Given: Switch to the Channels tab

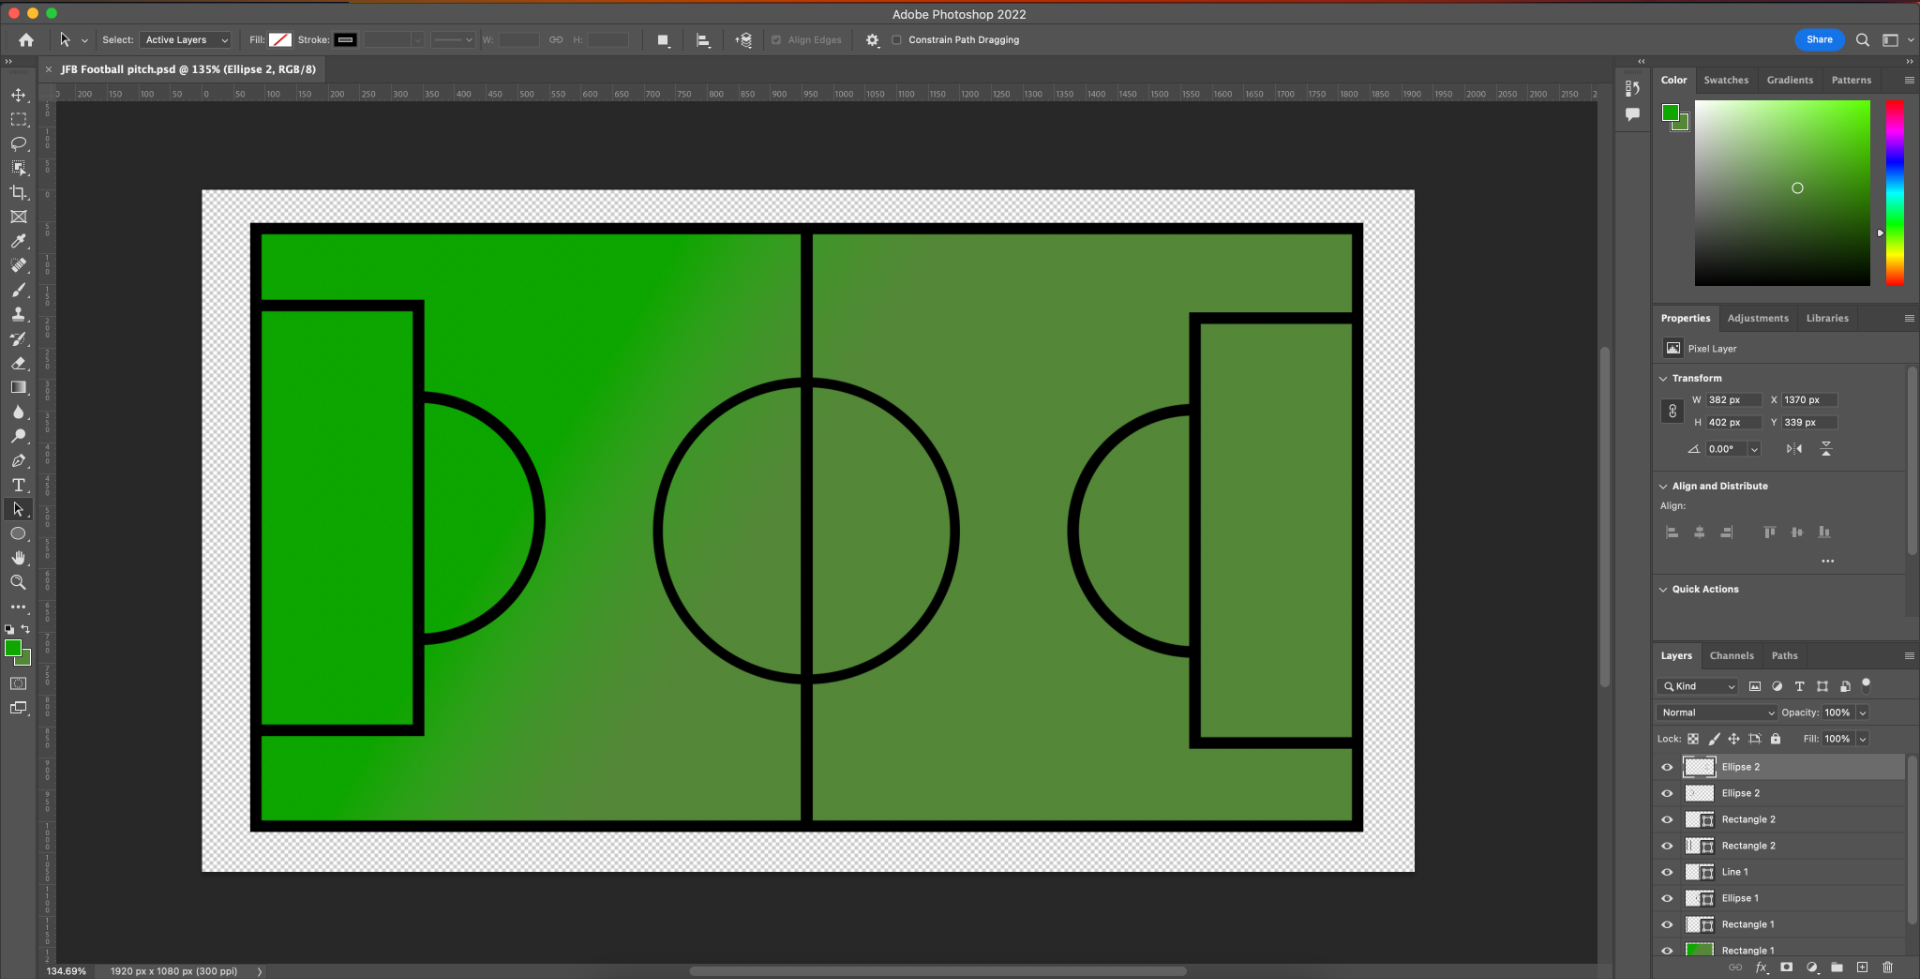Looking at the screenshot, I should pyautogui.click(x=1731, y=656).
